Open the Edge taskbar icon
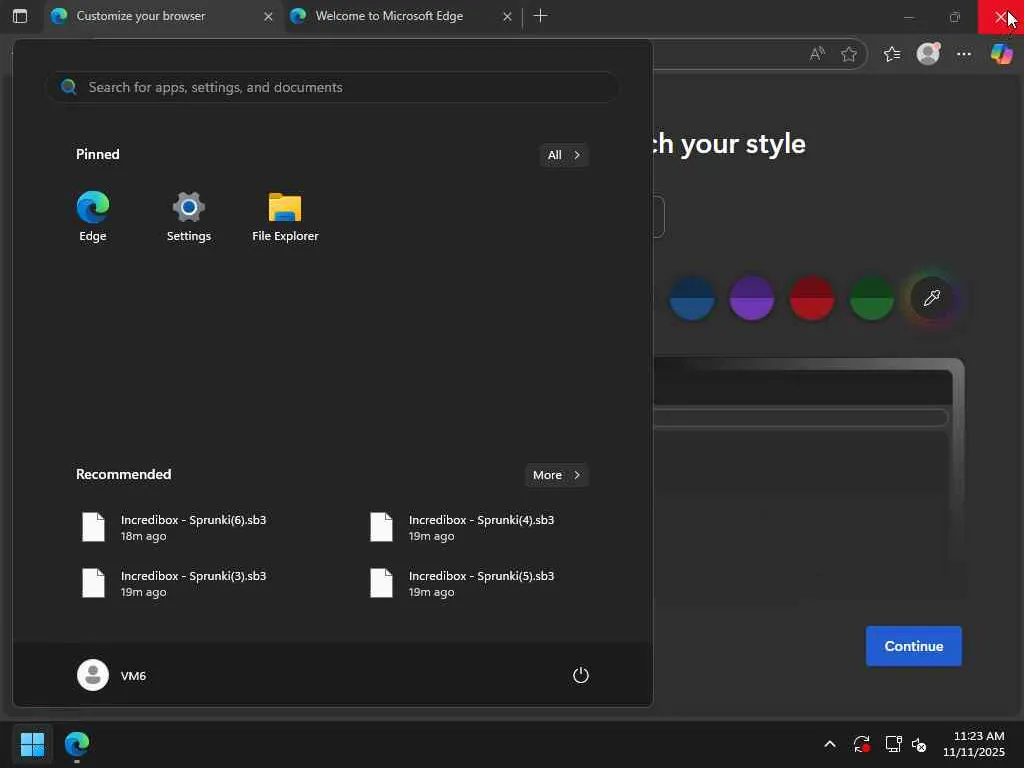This screenshot has height=768, width=1024. (77, 744)
